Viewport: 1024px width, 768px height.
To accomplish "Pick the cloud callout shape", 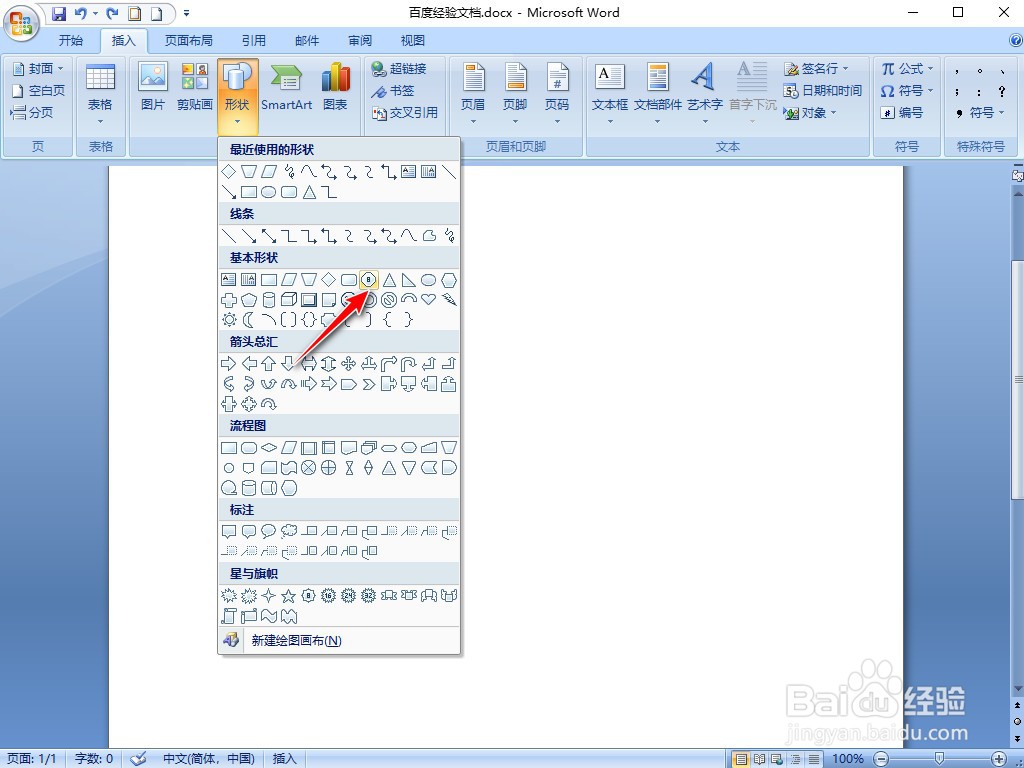I will click(289, 531).
